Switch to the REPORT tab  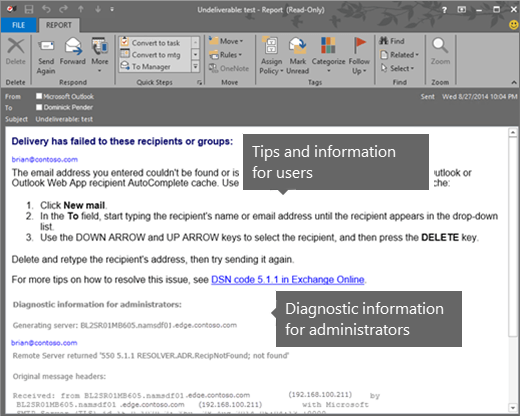[59, 25]
